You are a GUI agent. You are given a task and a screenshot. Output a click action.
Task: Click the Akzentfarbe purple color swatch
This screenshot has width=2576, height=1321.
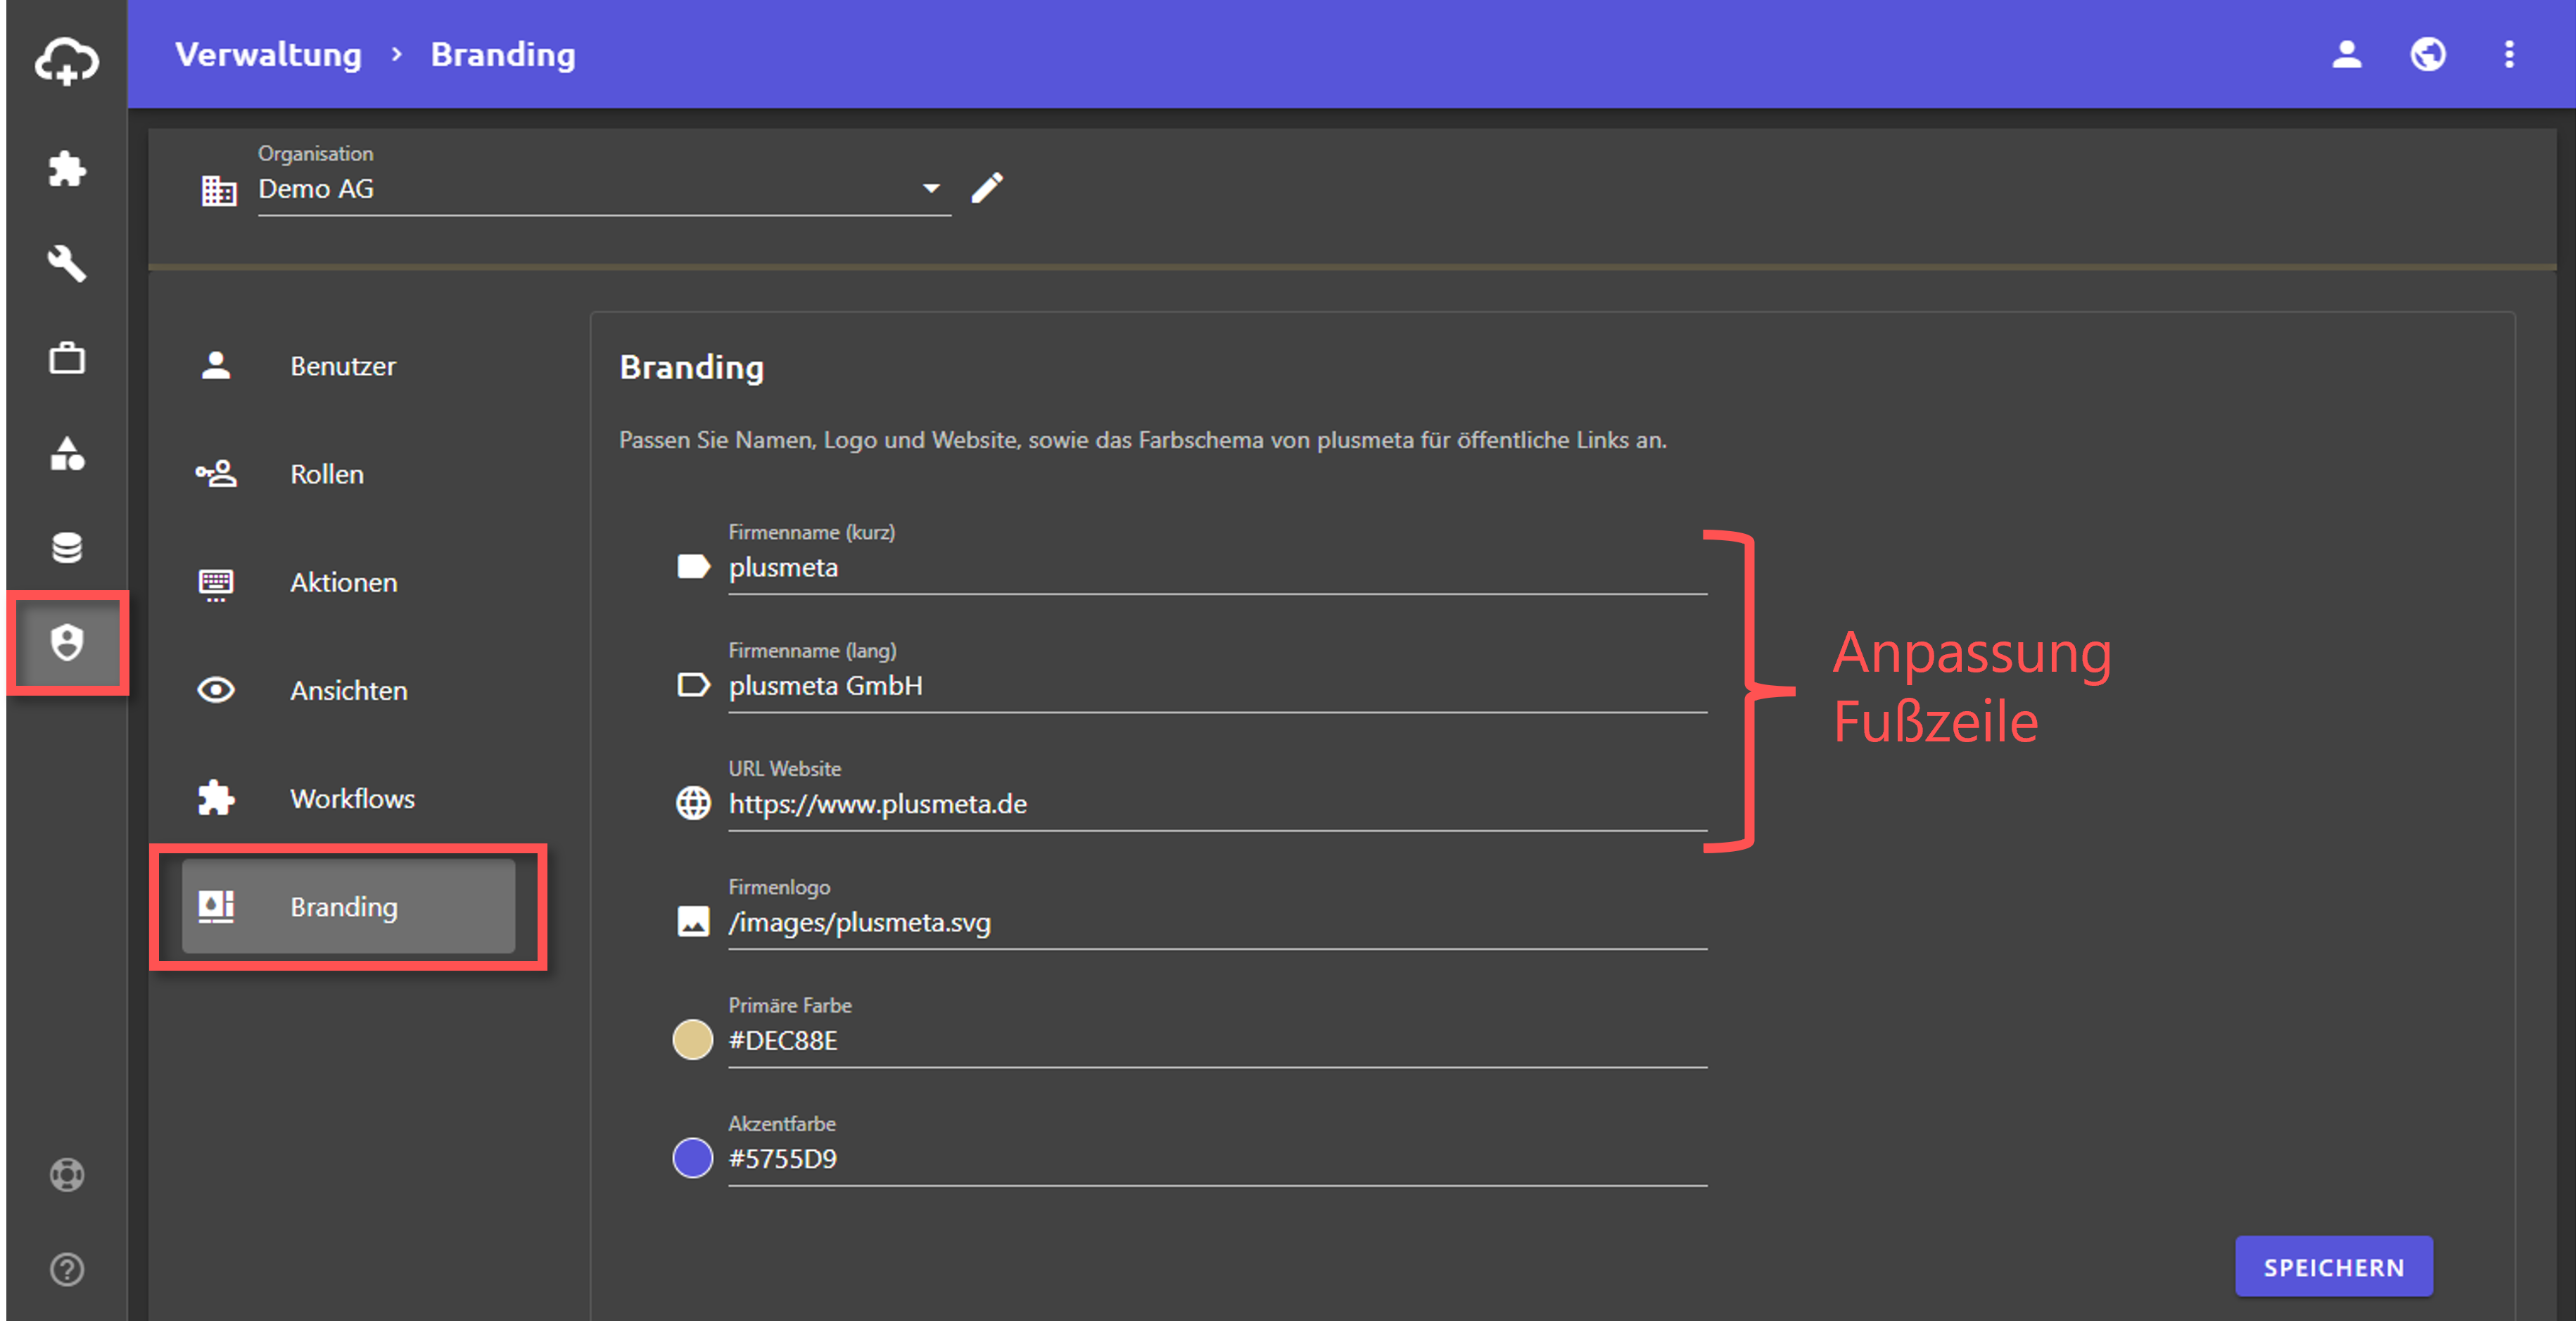[692, 1158]
